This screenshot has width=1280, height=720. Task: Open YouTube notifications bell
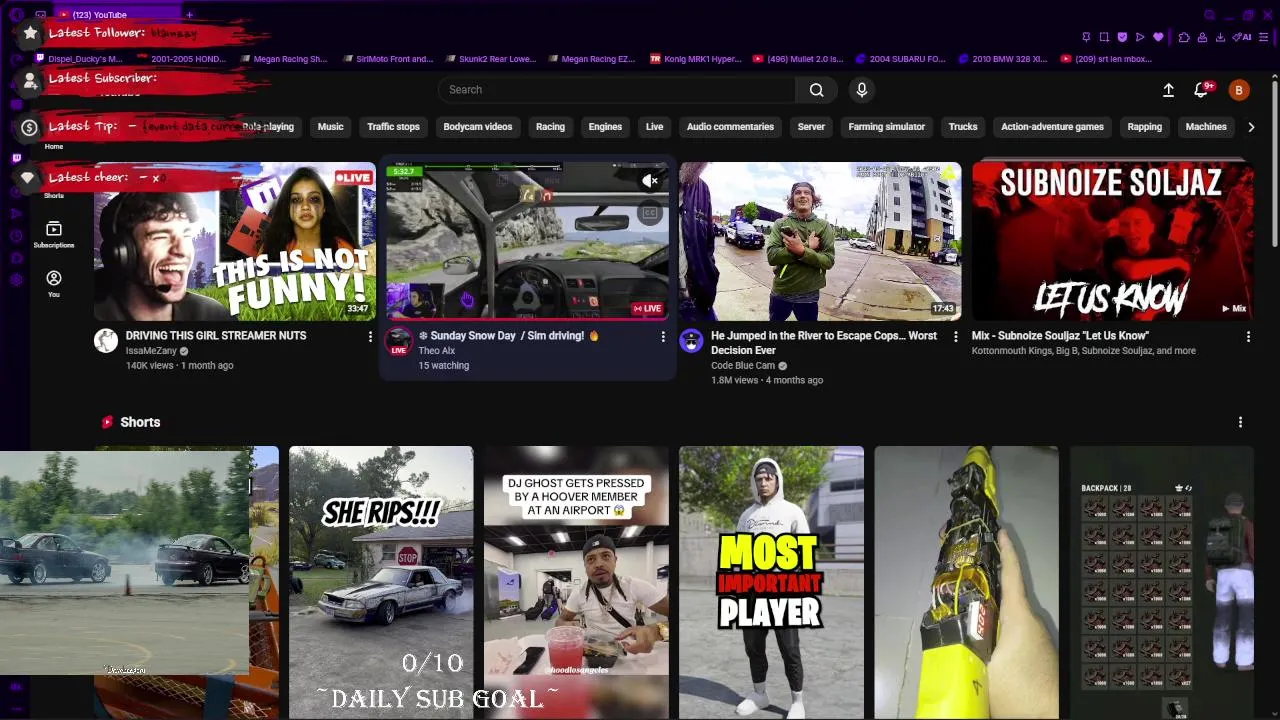click(x=1201, y=90)
